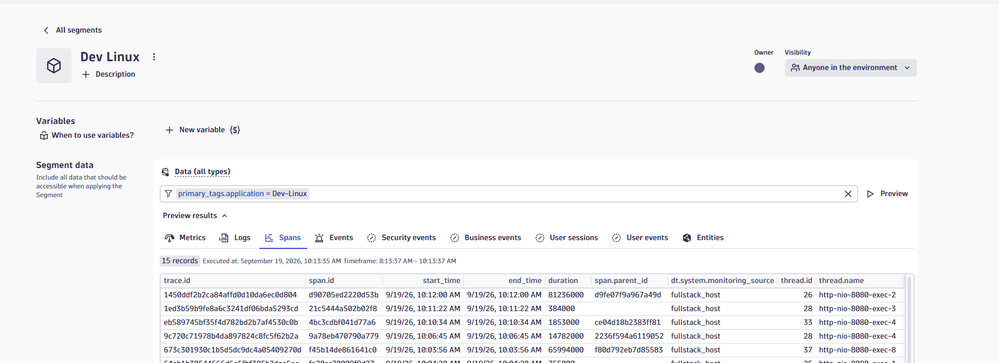Sort by the end_time column header
This screenshot has height=363, width=999.
pyautogui.click(x=504, y=280)
